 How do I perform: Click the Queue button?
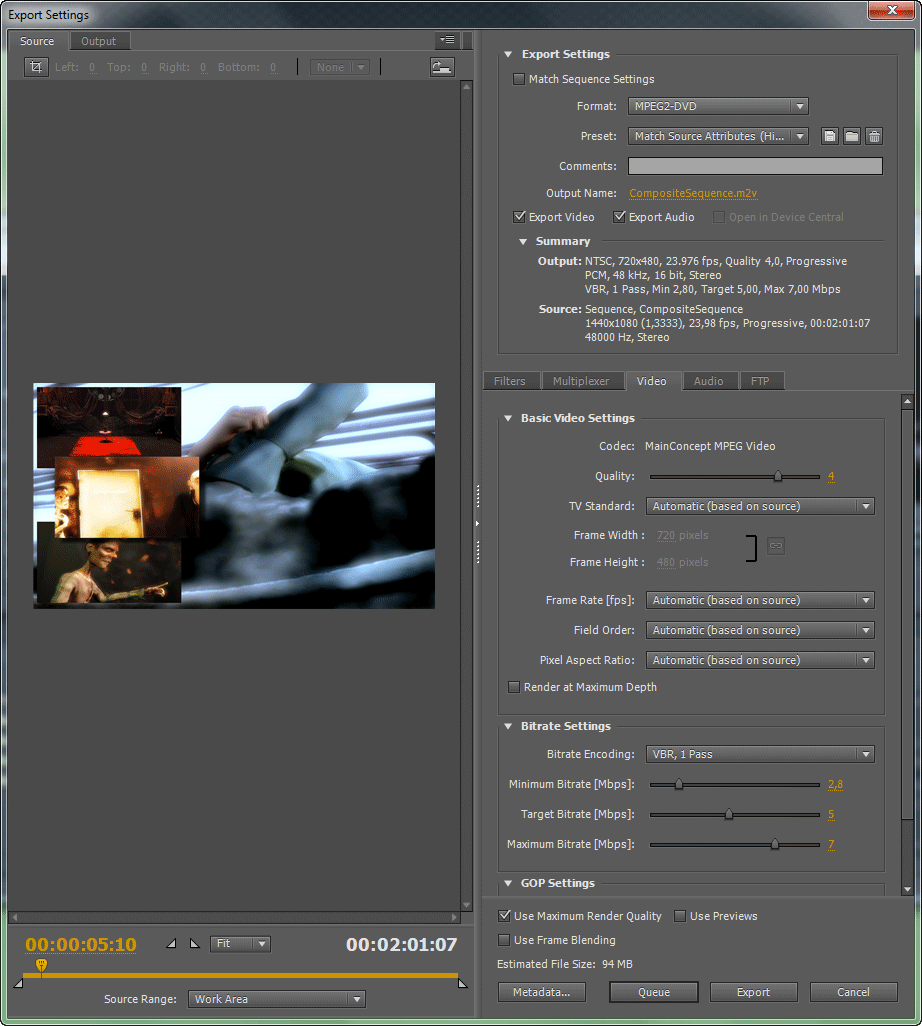tap(654, 992)
